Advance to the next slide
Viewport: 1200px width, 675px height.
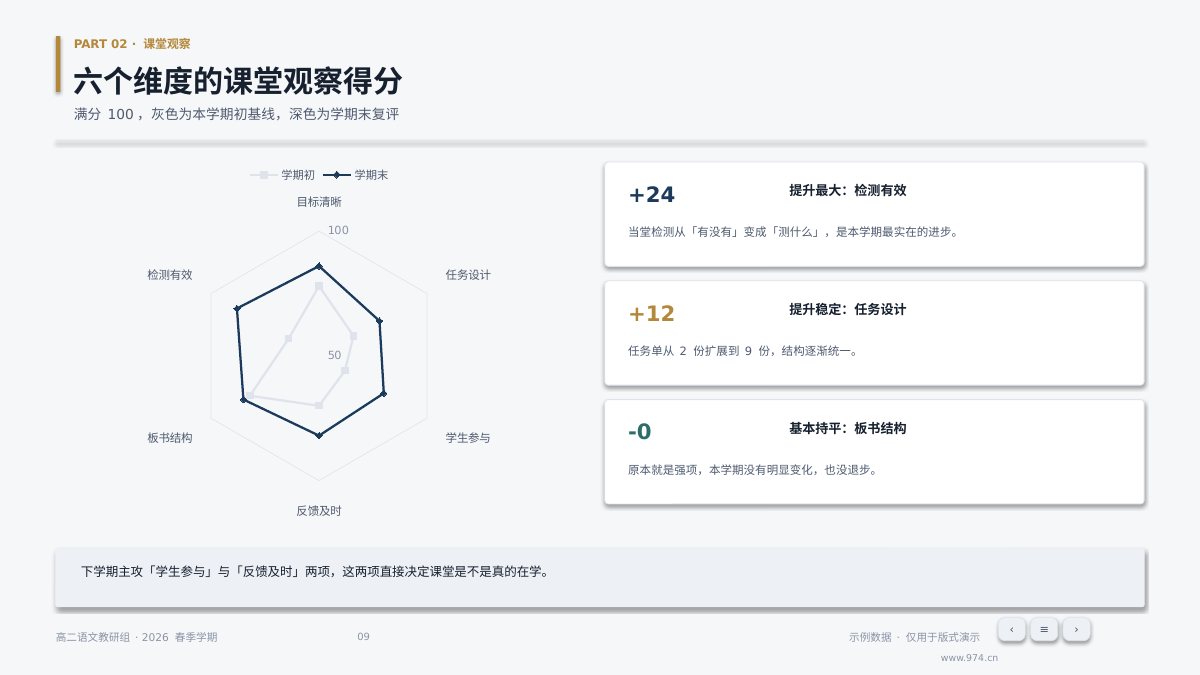[1076, 629]
